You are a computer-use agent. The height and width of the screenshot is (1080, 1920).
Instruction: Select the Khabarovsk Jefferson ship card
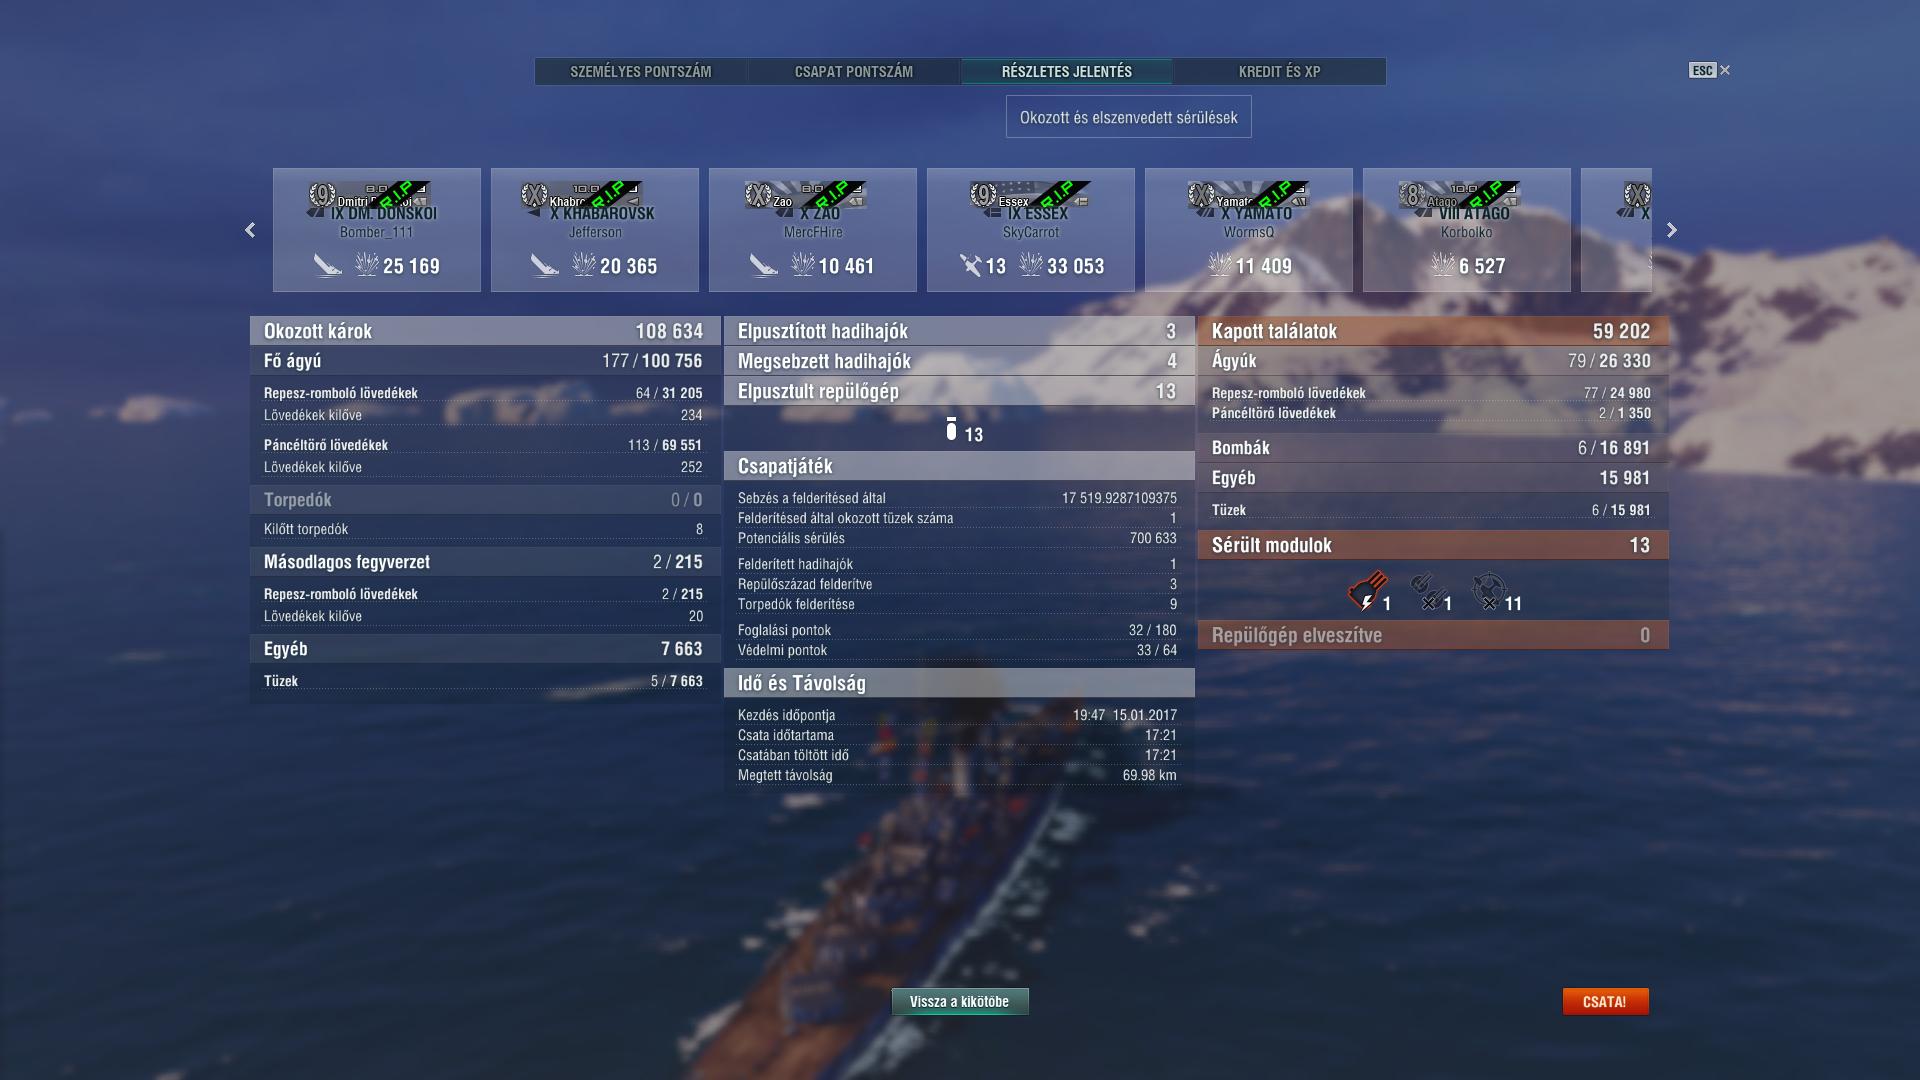tap(595, 230)
